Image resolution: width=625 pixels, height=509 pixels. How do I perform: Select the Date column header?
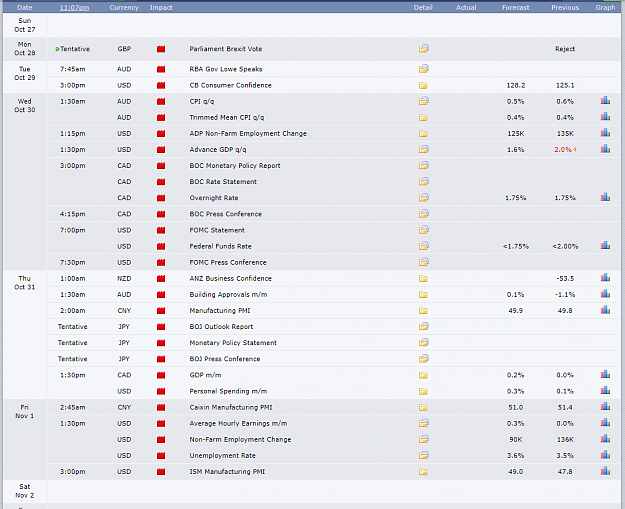tap(25, 8)
